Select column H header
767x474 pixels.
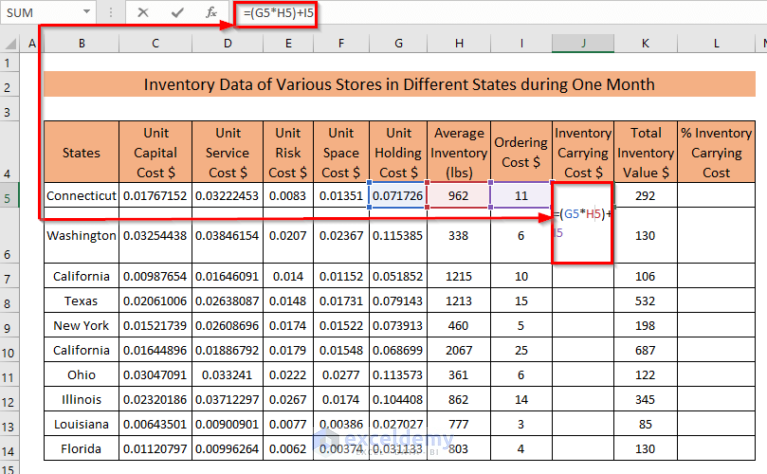coord(459,44)
